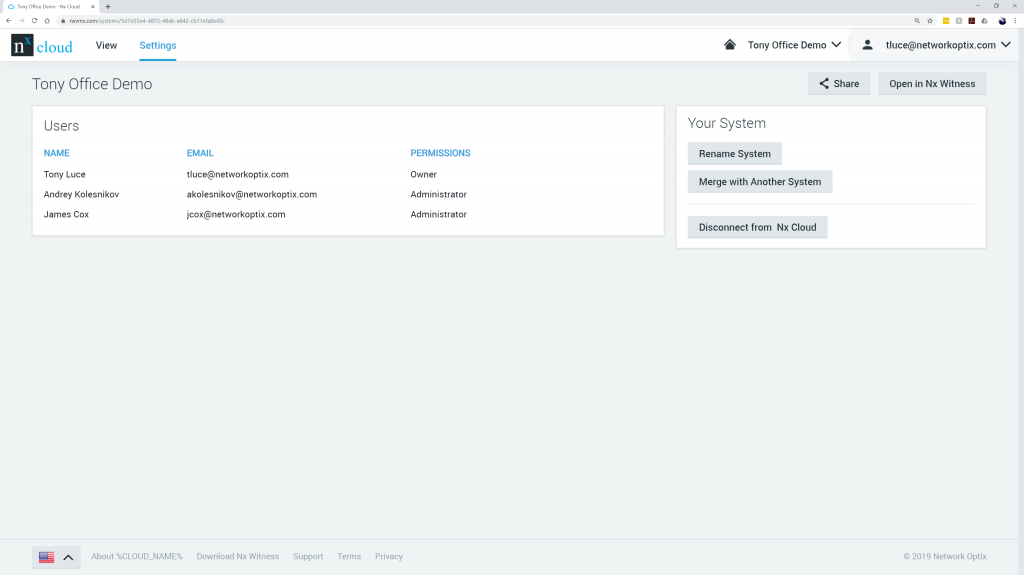Open the Chrome three-dot menu
1024x575 pixels.
point(1015,20)
